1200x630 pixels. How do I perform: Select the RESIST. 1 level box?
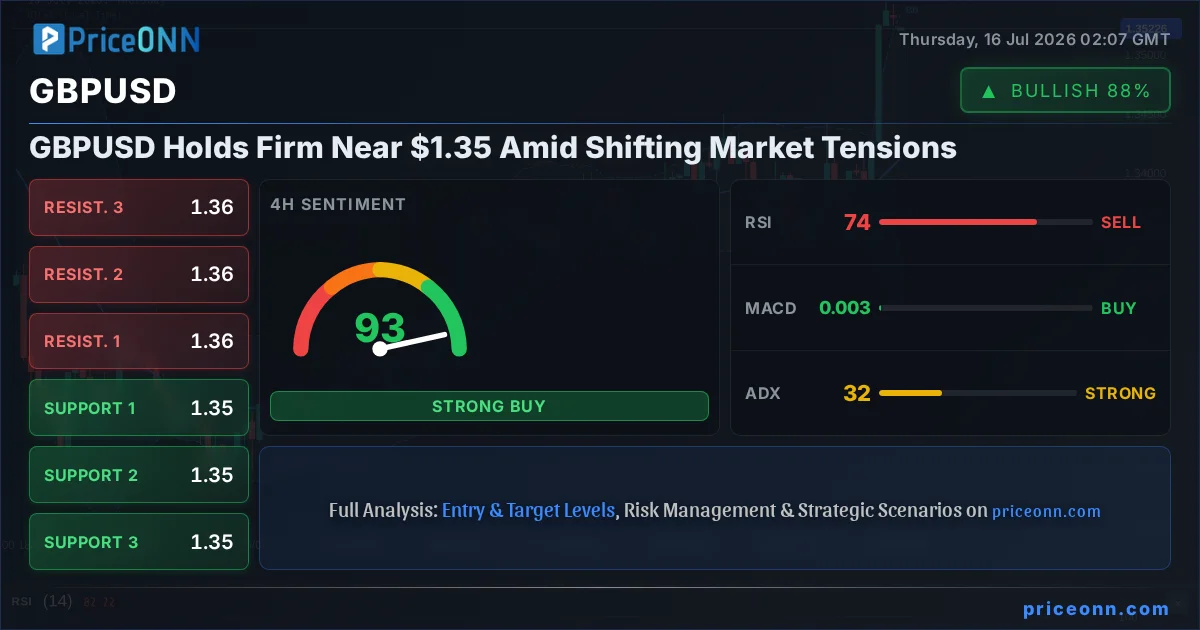click(x=139, y=341)
